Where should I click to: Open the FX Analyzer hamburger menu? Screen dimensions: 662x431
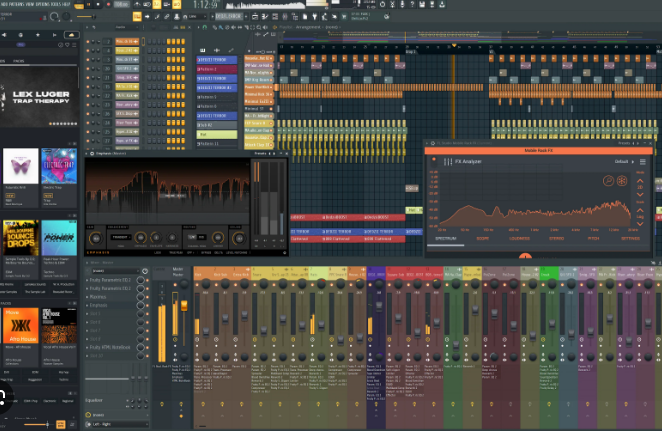point(643,162)
